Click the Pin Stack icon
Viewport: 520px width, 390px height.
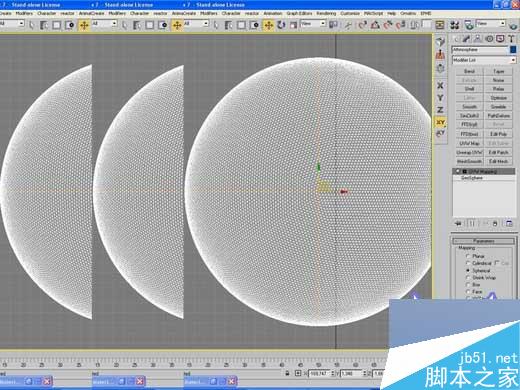[458, 223]
